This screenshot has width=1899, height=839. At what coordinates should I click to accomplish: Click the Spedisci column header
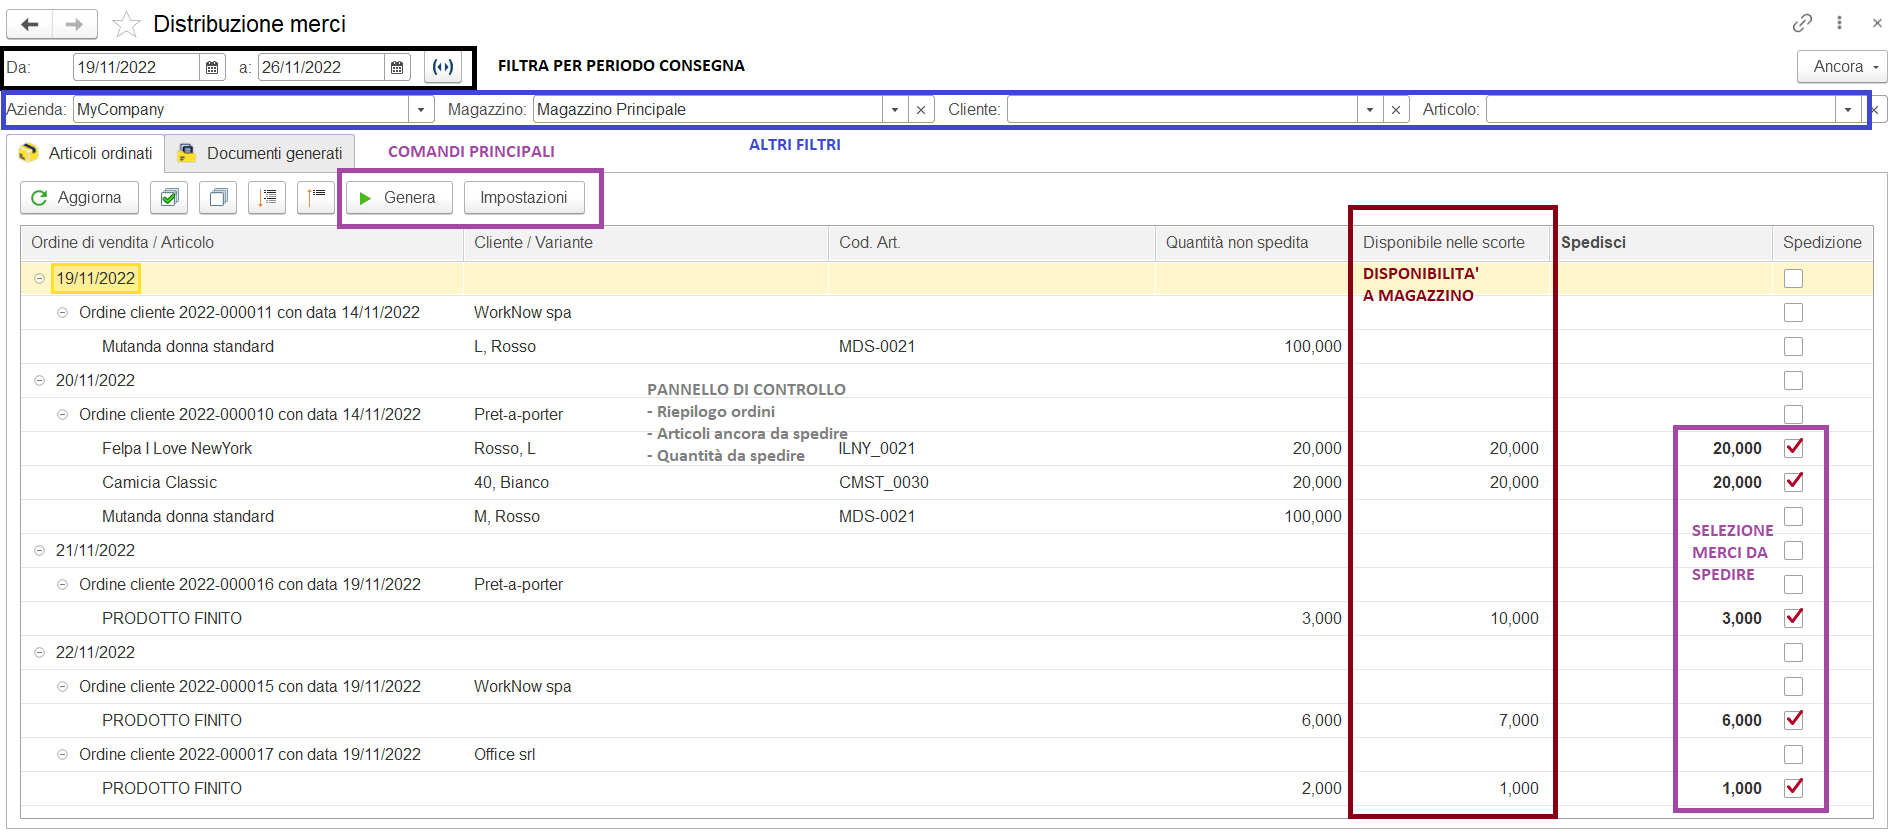click(x=1661, y=243)
